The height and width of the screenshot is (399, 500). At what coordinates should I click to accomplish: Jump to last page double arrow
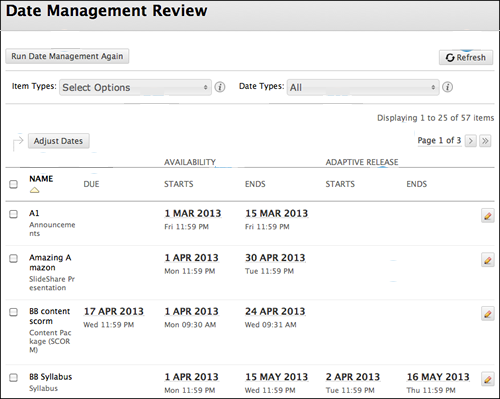coord(485,141)
